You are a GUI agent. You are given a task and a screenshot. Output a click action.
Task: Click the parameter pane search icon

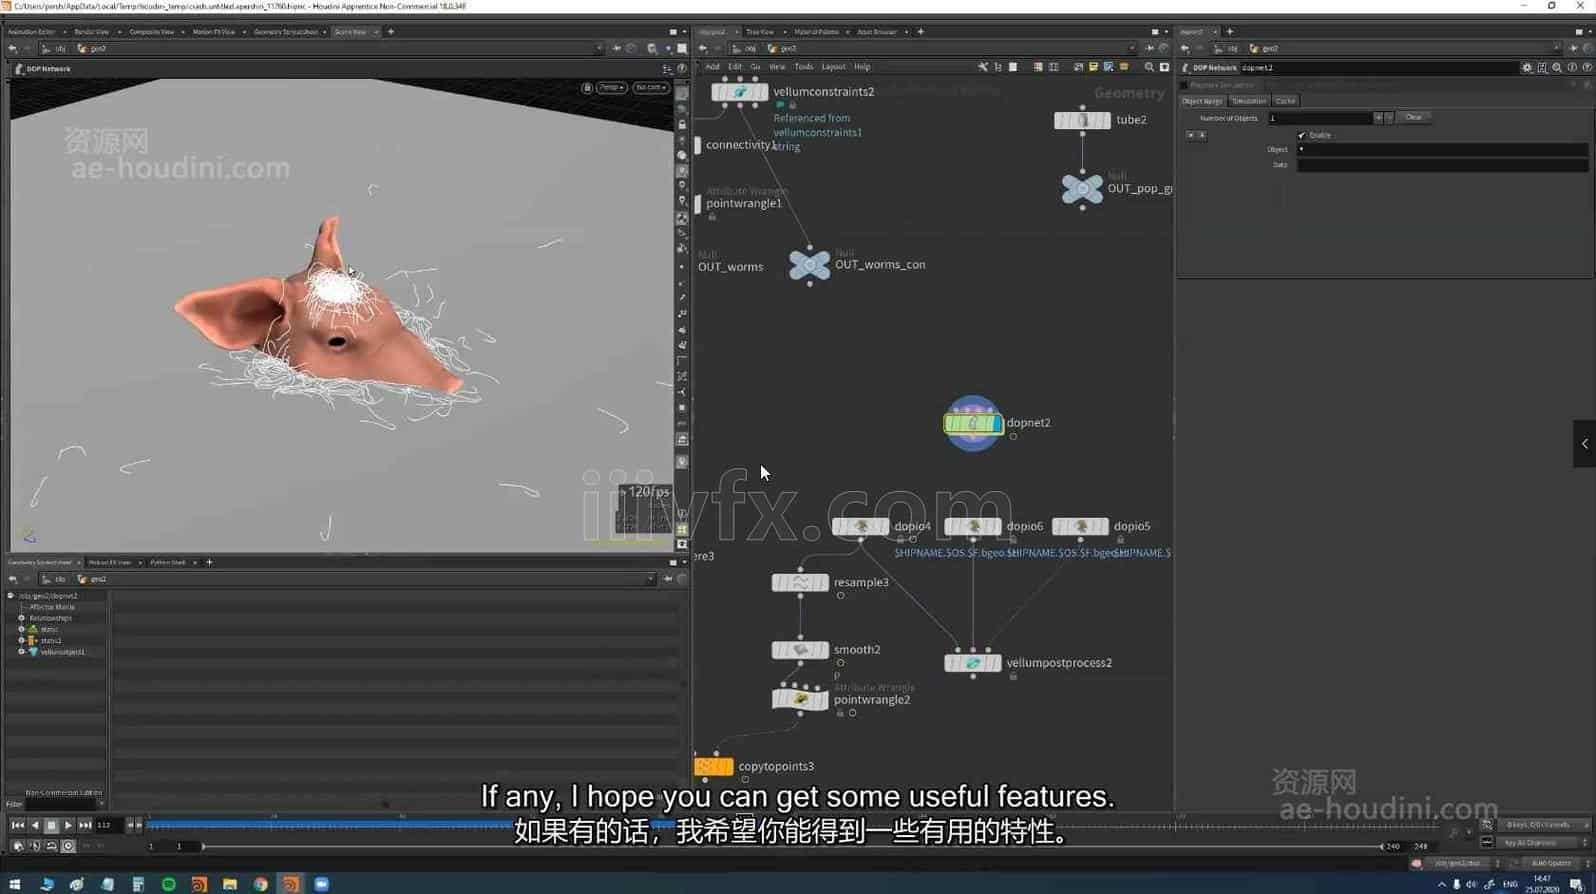tap(1557, 68)
